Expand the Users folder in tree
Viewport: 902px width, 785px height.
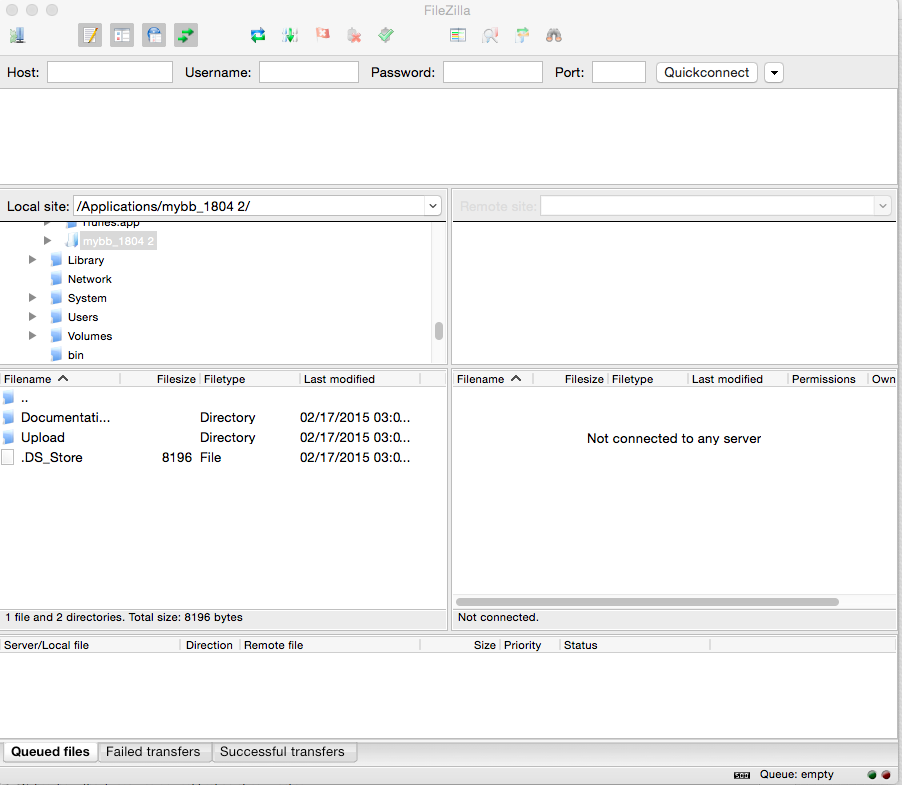(32, 317)
